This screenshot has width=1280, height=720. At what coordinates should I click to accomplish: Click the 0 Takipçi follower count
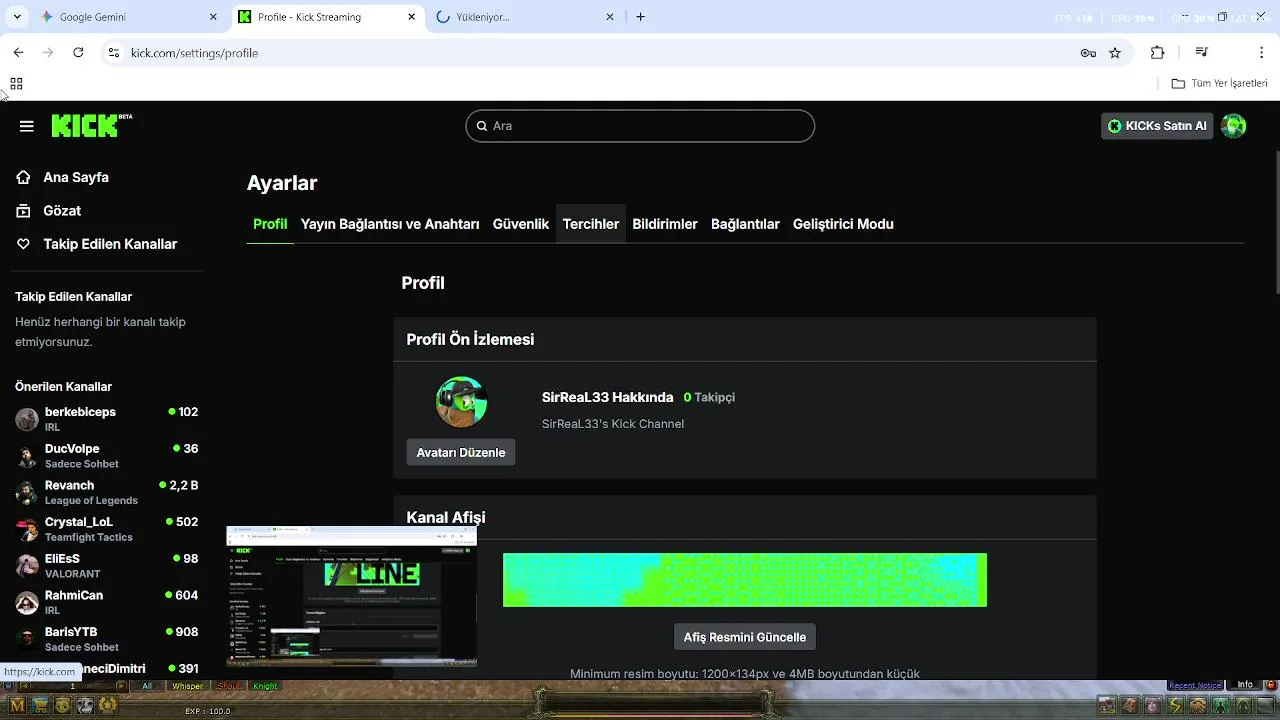tap(709, 397)
